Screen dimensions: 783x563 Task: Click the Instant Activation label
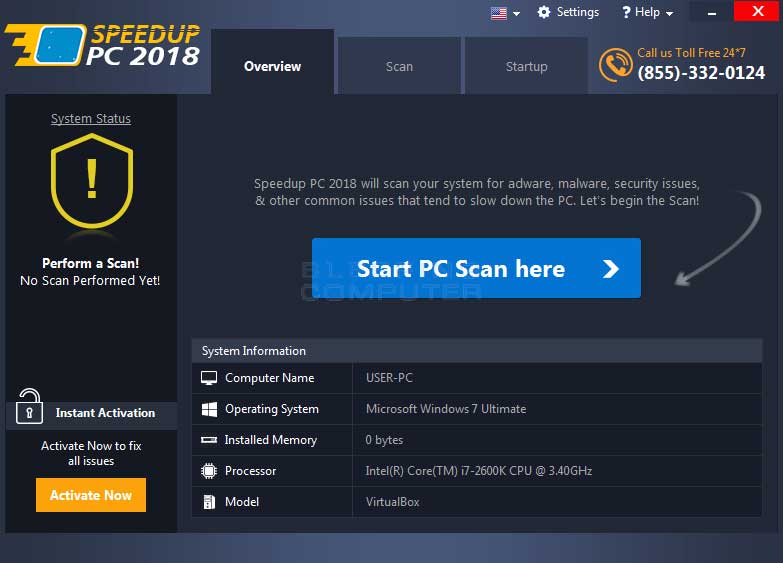point(105,413)
